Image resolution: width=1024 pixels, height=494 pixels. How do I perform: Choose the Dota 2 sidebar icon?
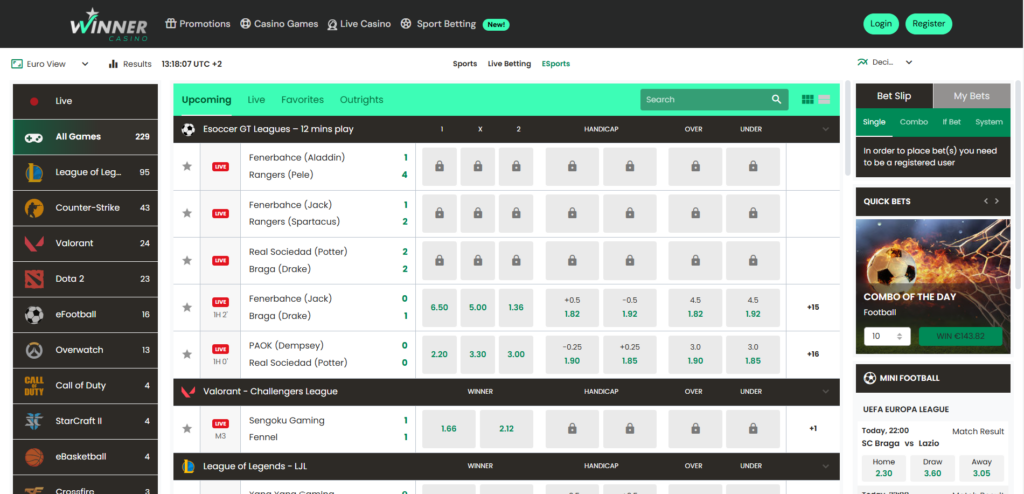(x=34, y=279)
